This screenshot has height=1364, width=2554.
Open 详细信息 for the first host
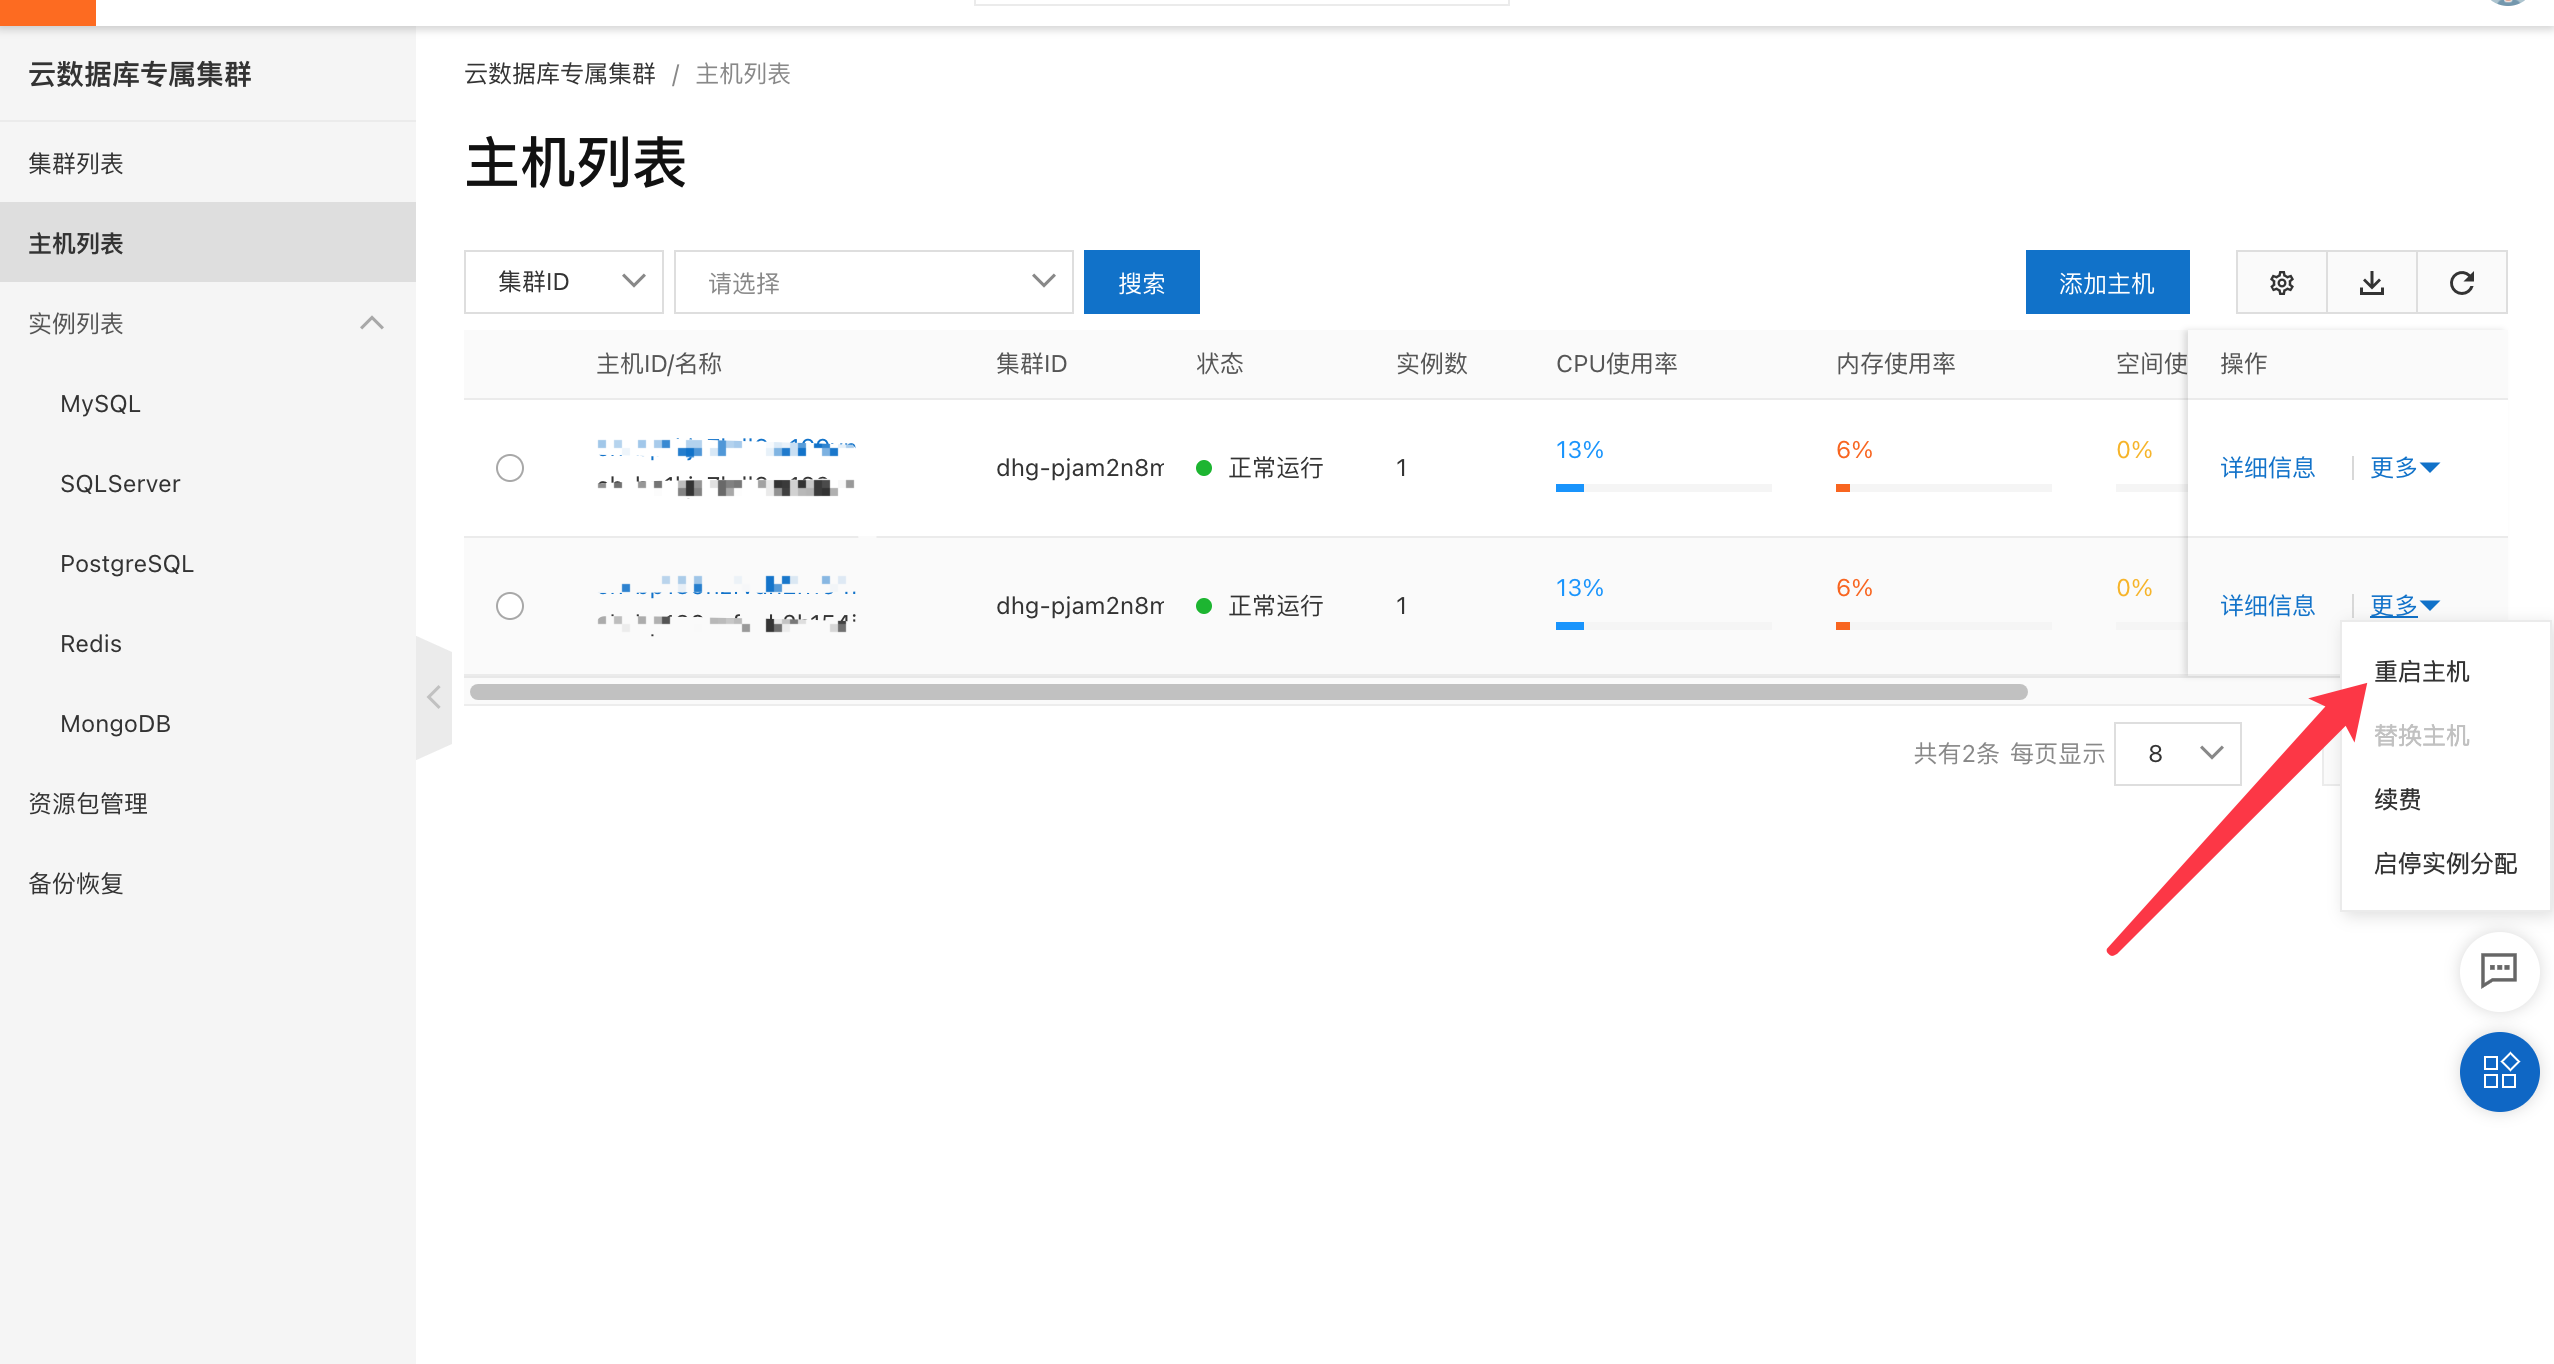(x=2266, y=467)
